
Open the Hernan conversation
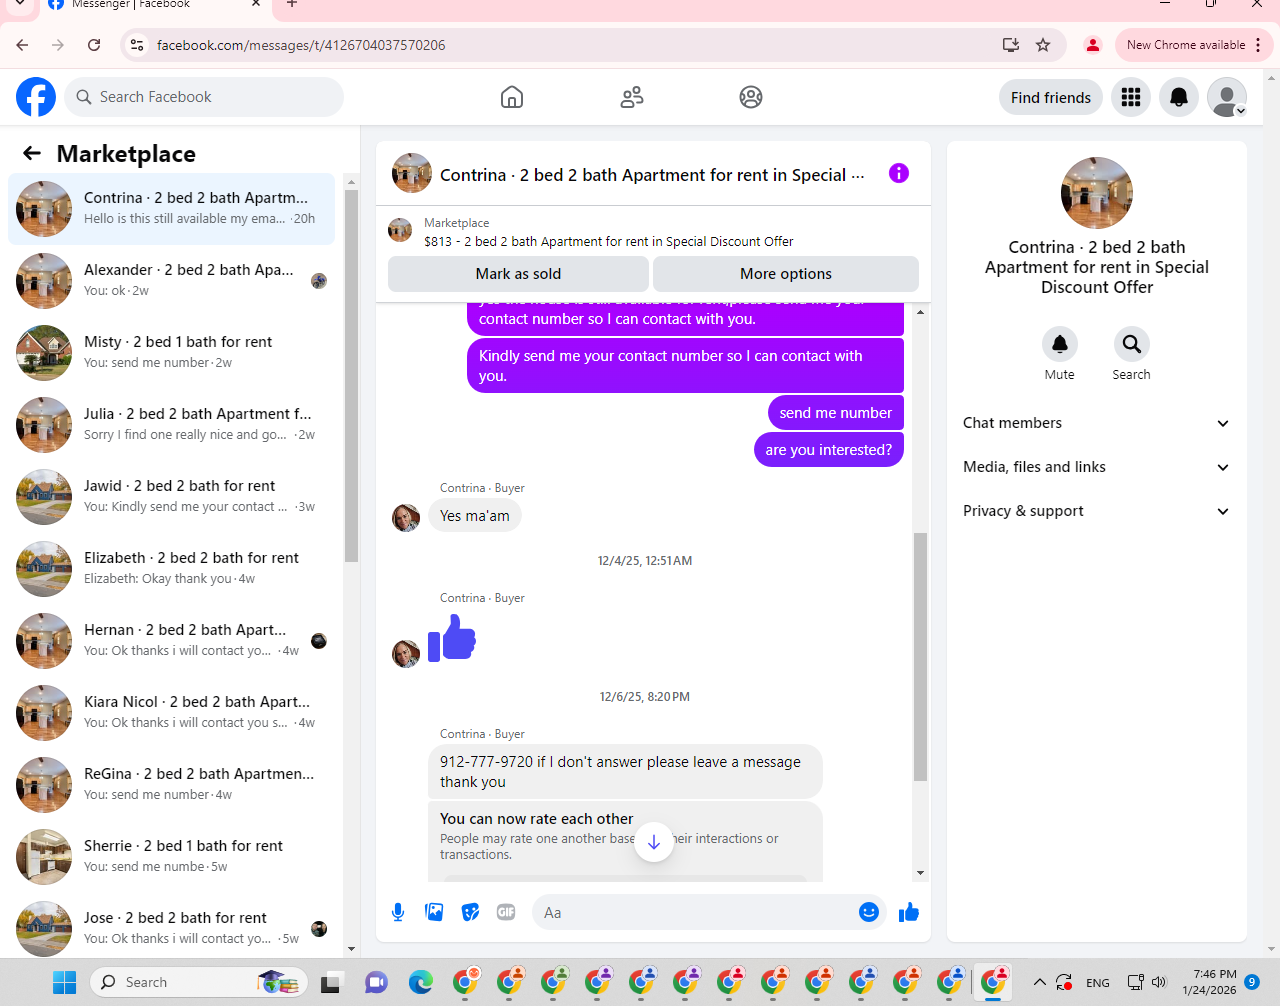(x=171, y=640)
